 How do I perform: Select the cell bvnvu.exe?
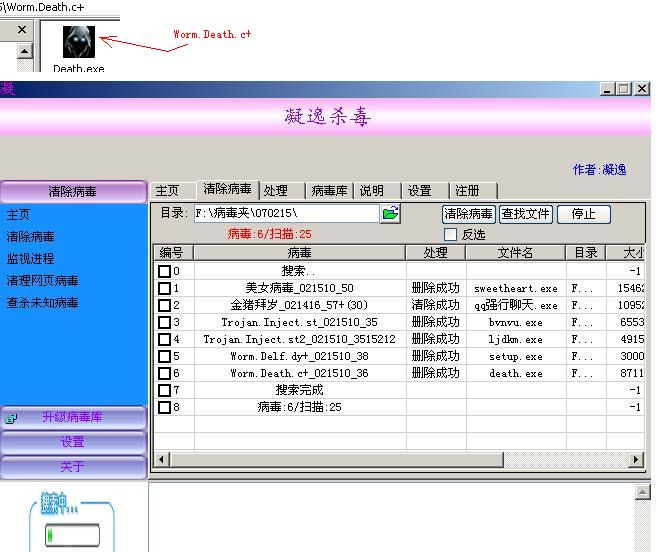point(516,322)
